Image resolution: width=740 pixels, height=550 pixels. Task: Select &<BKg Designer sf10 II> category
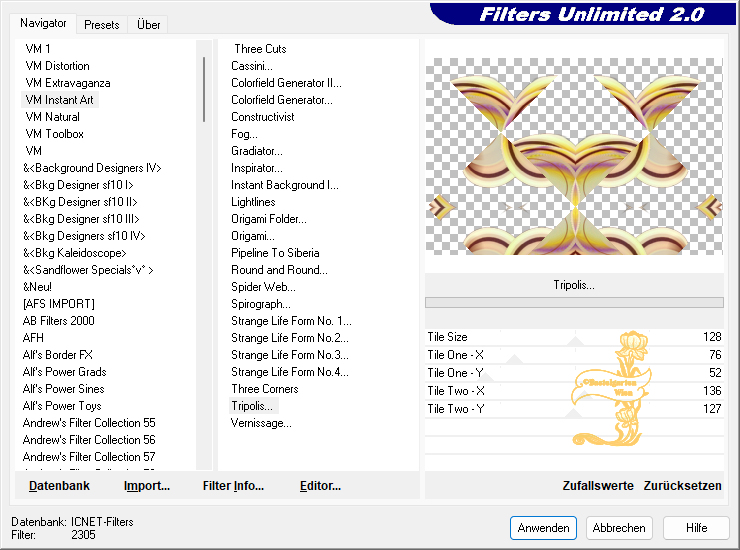[80, 202]
